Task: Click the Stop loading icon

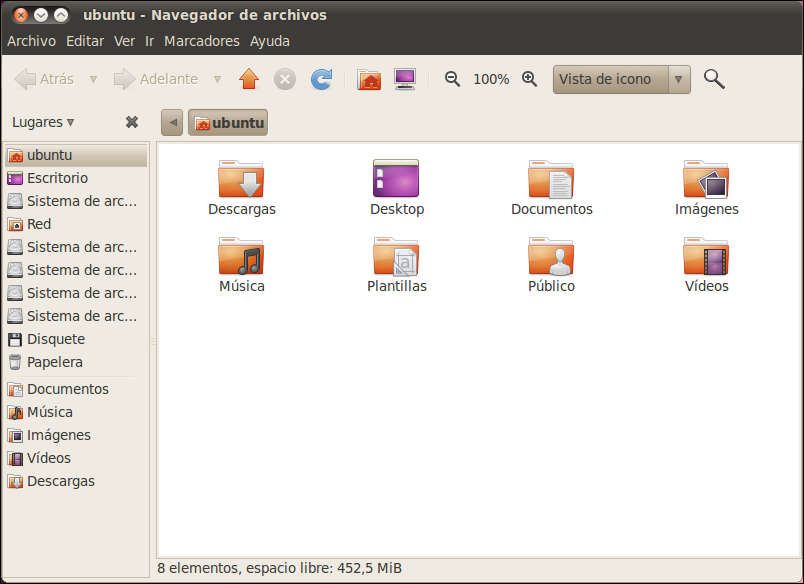Action: (x=285, y=79)
